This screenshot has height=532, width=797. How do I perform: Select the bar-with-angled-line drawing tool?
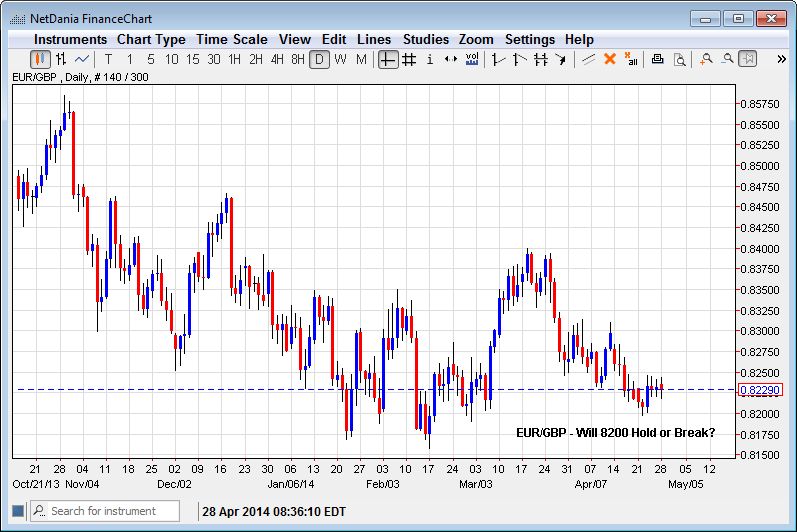pyautogui.click(x=519, y=59)
